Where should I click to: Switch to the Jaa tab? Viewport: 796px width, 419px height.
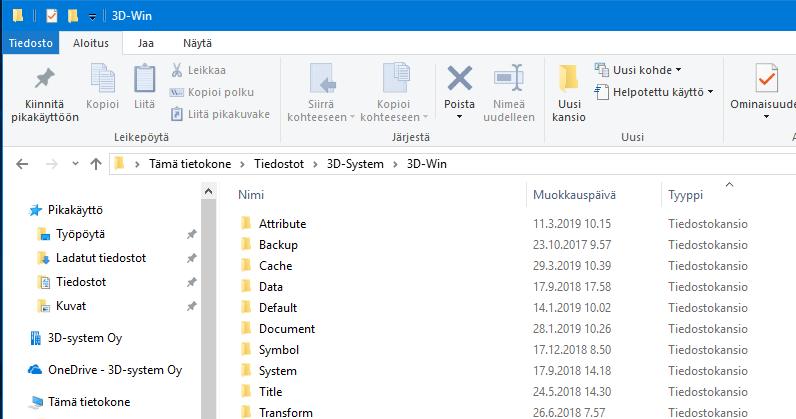[x=146, y=43]
